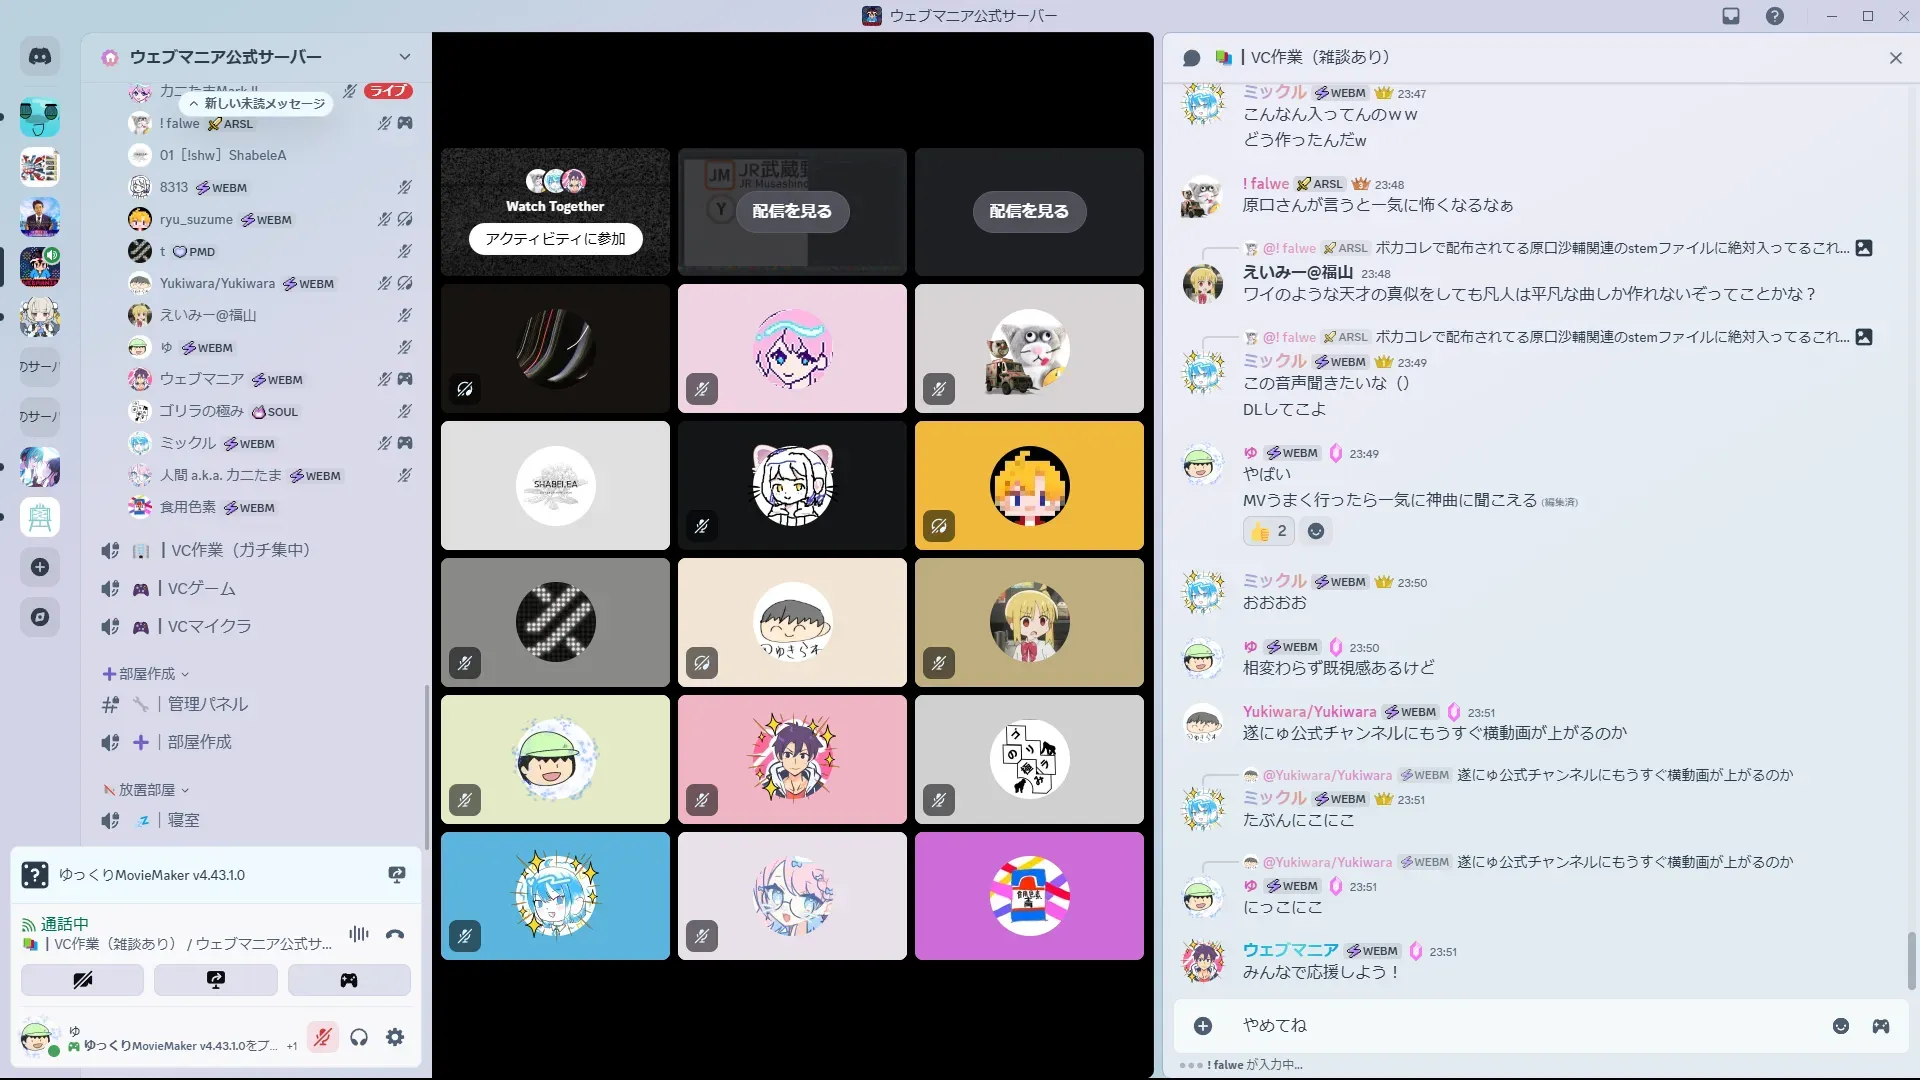Expand the ウェブマニア公式サーバー server dropdown menu

pos(404,57)
